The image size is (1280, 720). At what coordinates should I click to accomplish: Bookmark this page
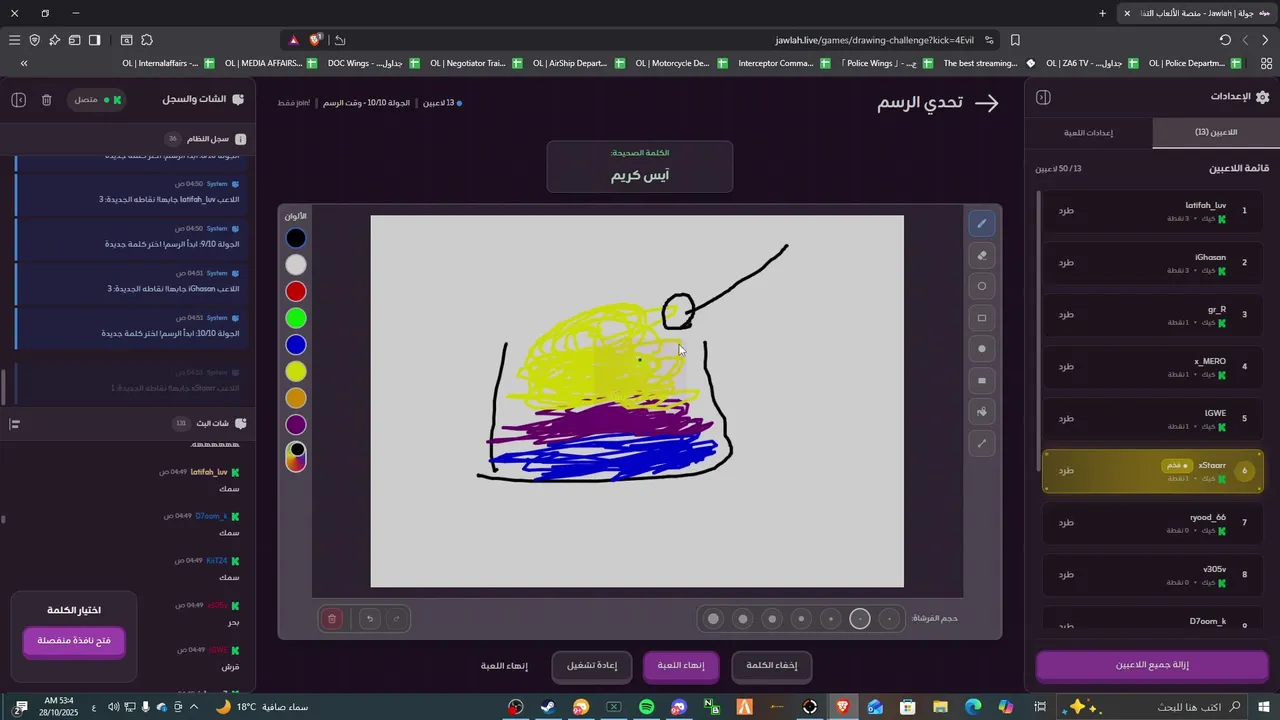coord(1015,40)
